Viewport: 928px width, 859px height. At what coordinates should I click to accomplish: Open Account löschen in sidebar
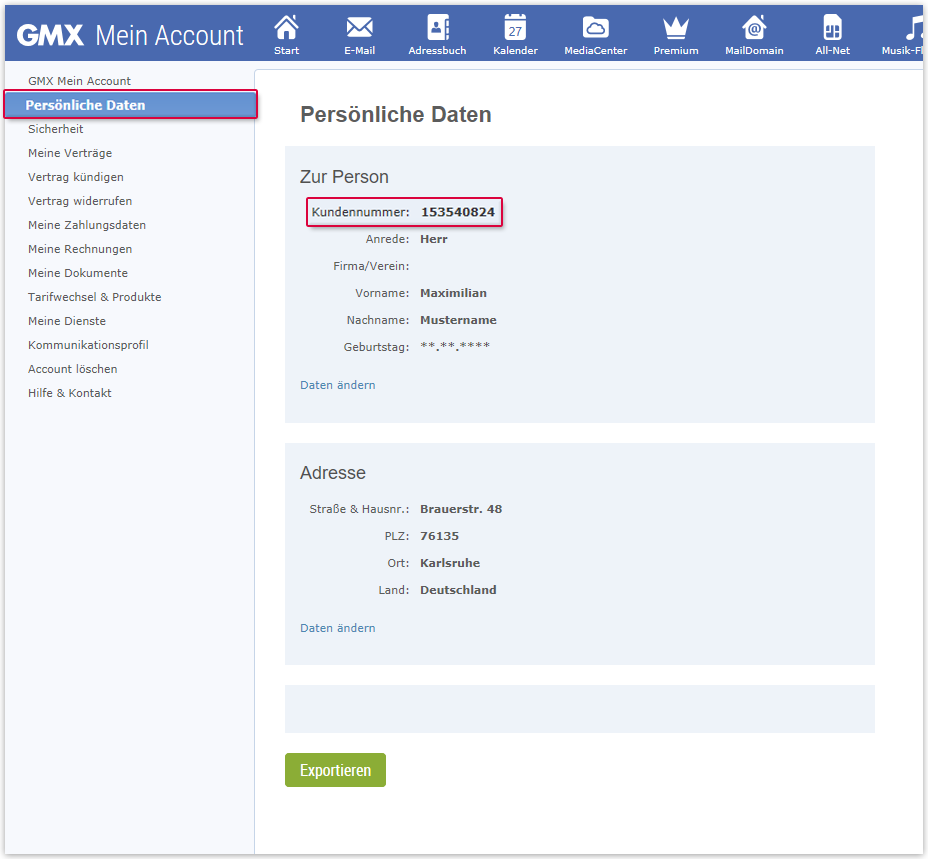(x=72, y=369)
